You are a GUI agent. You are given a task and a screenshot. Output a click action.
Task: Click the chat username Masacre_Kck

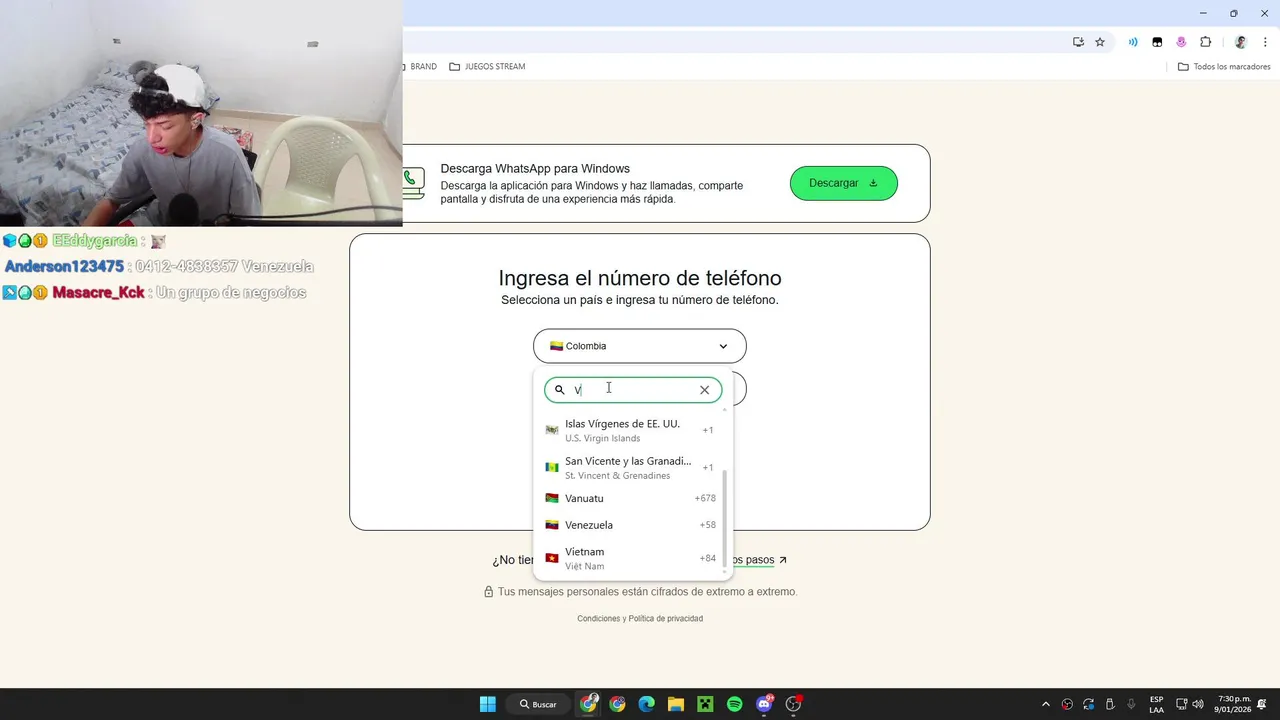(98, 293)
